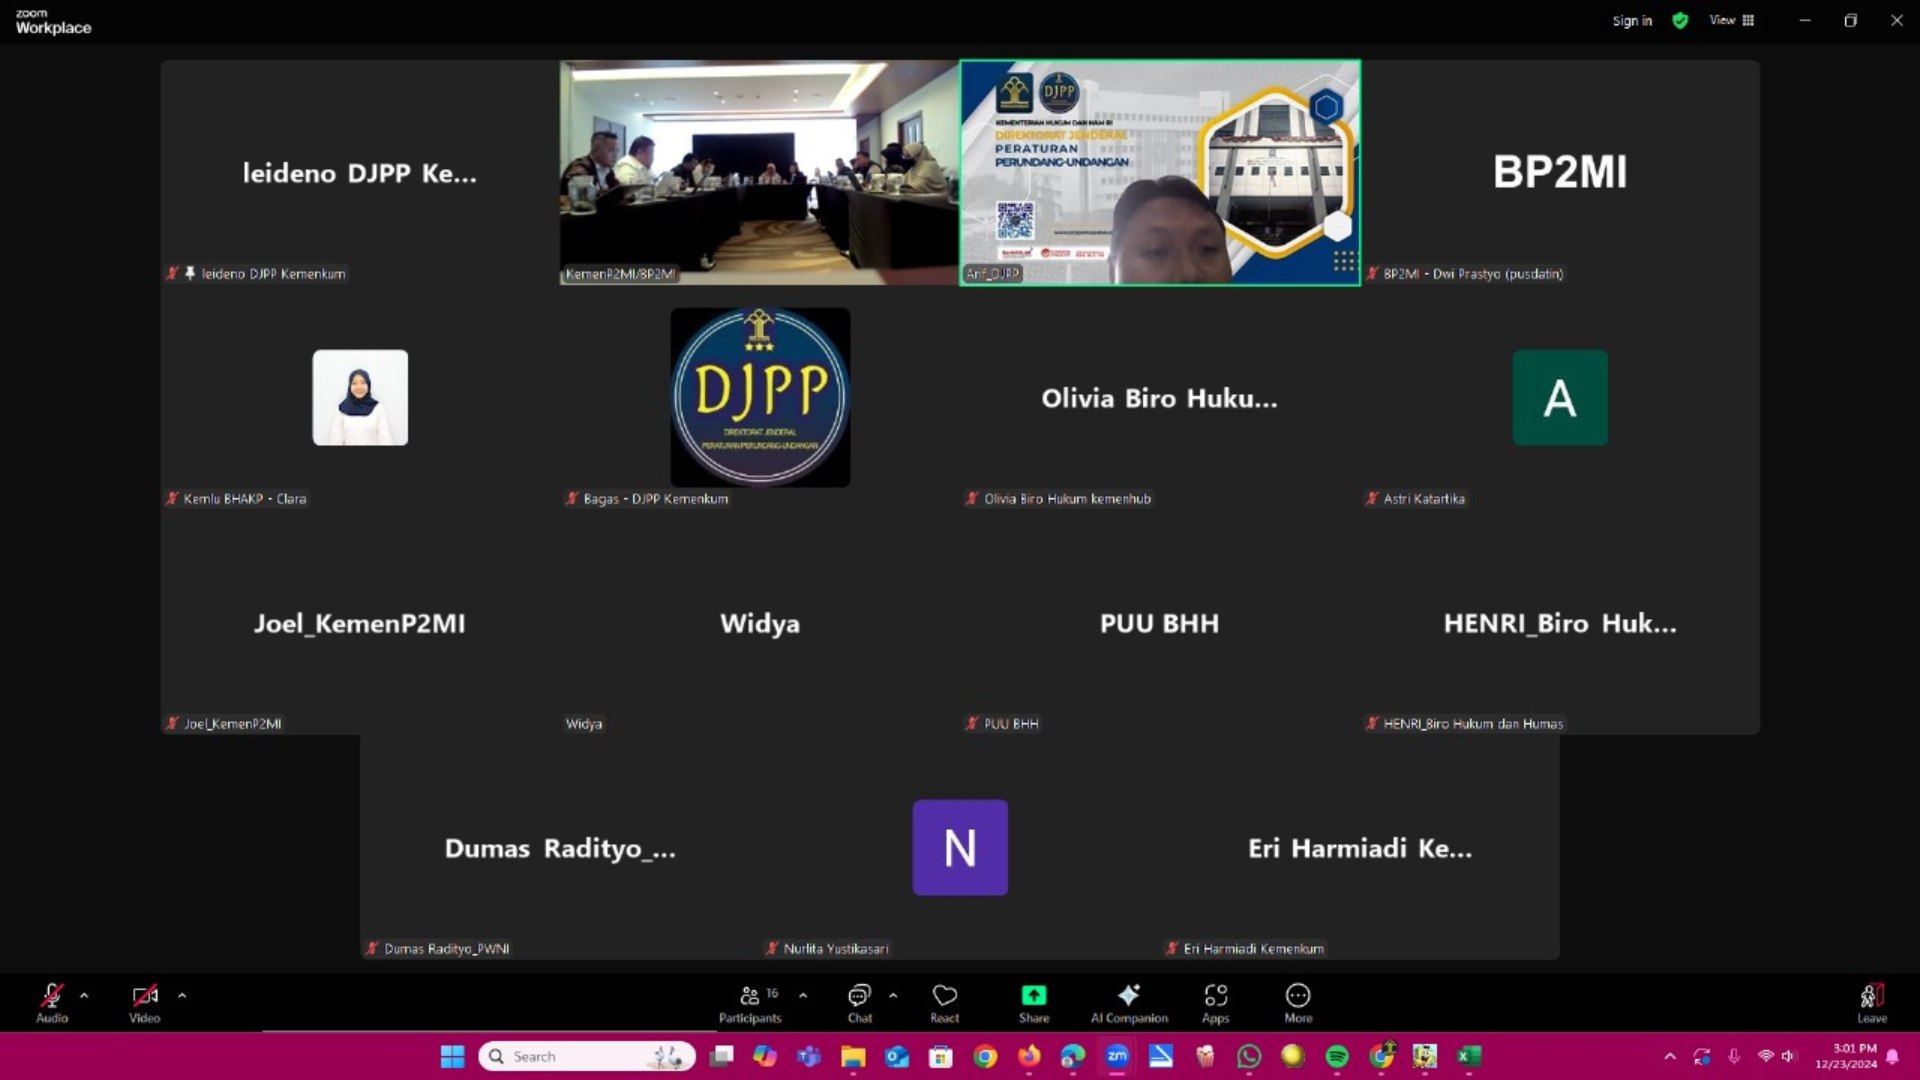Viewport: 1920px width, 1080px height.
Task: Unmute microphone with the Audio button
Action: click(x=52, y=1003)
